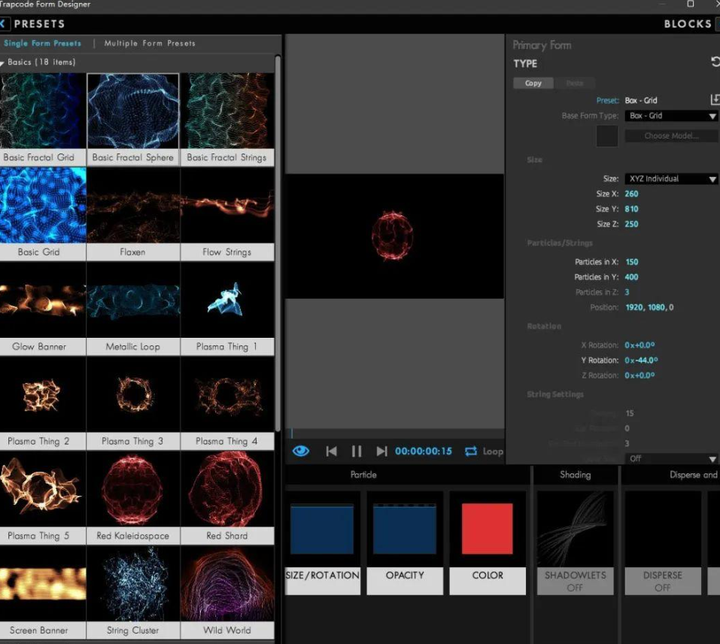Click the save preset icon next to Box - Grid
720x644 pixels.
coord(714,100)
